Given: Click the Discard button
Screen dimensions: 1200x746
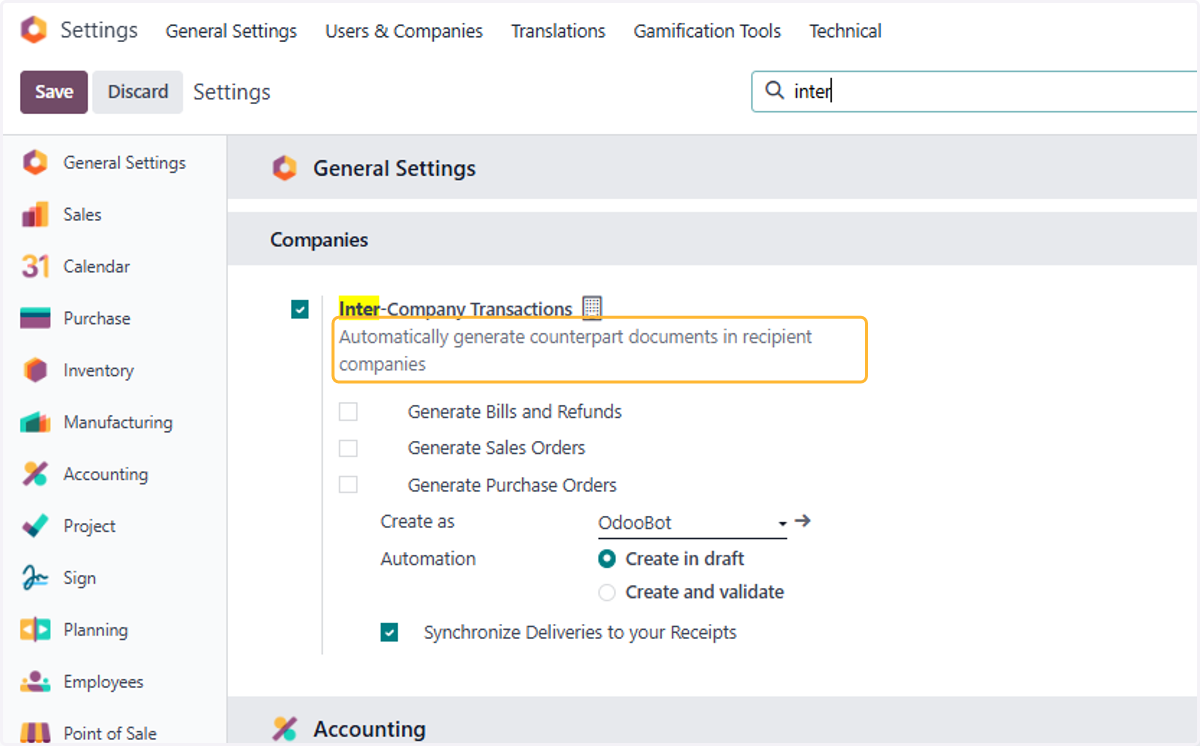Looking at the screenshot, I should point(138,92).
